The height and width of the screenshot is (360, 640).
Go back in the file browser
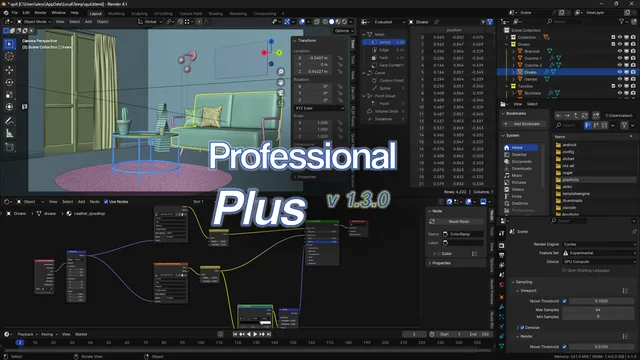(559, 116)
